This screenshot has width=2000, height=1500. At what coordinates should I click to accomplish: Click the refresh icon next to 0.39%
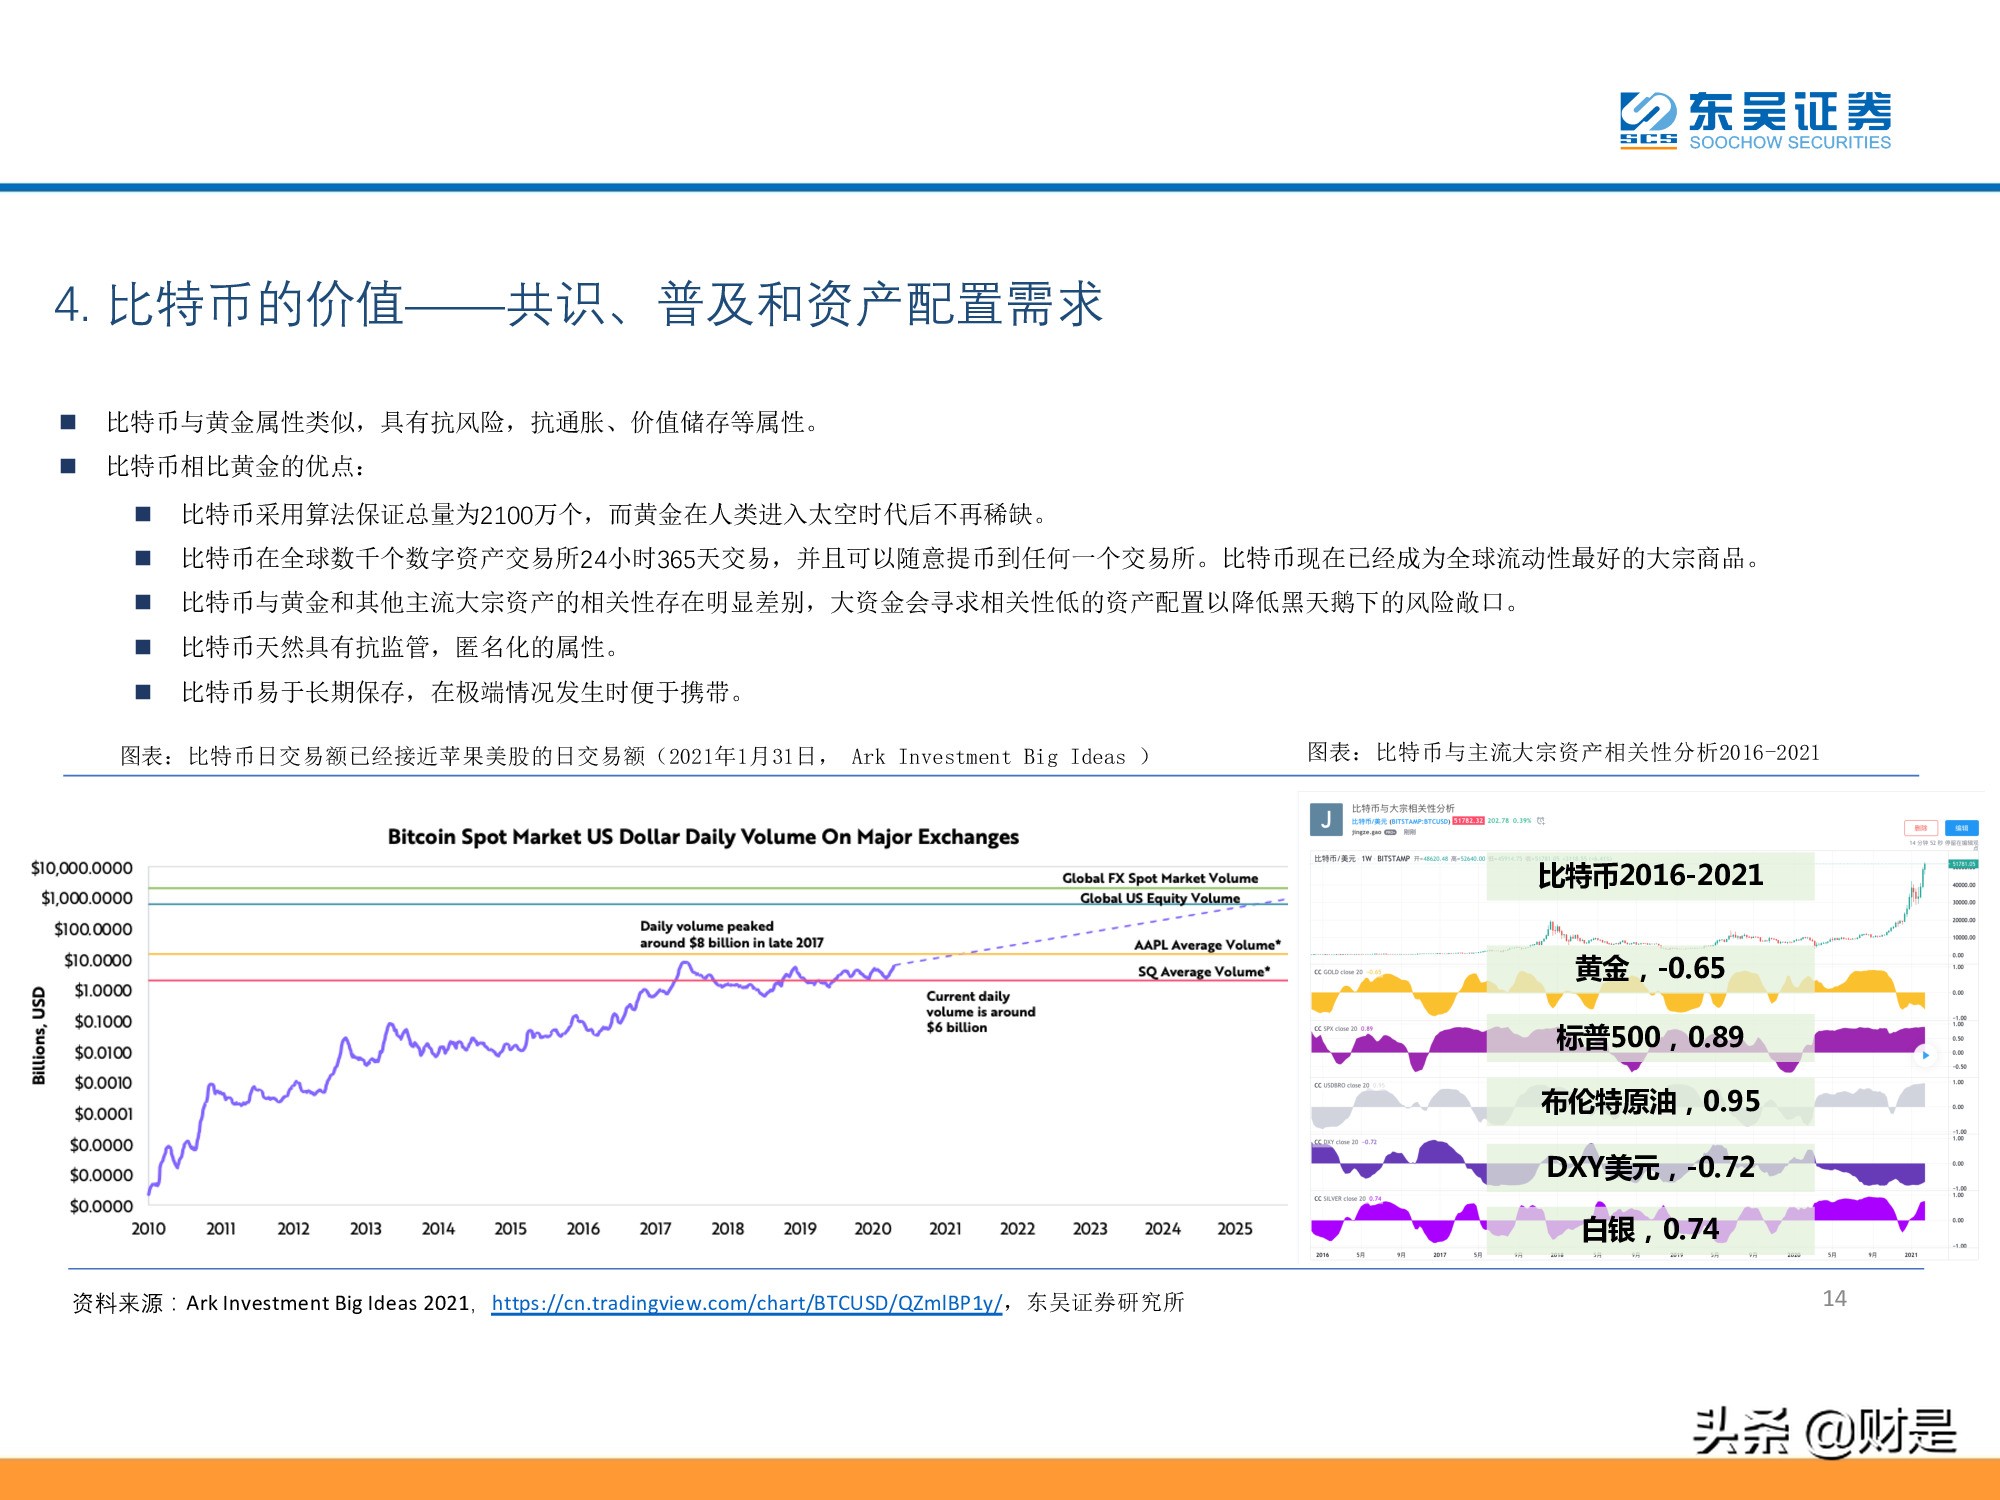coord(1541,820)
